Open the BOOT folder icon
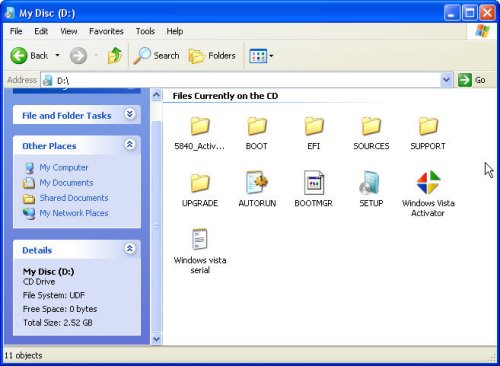 coord(257,126)
